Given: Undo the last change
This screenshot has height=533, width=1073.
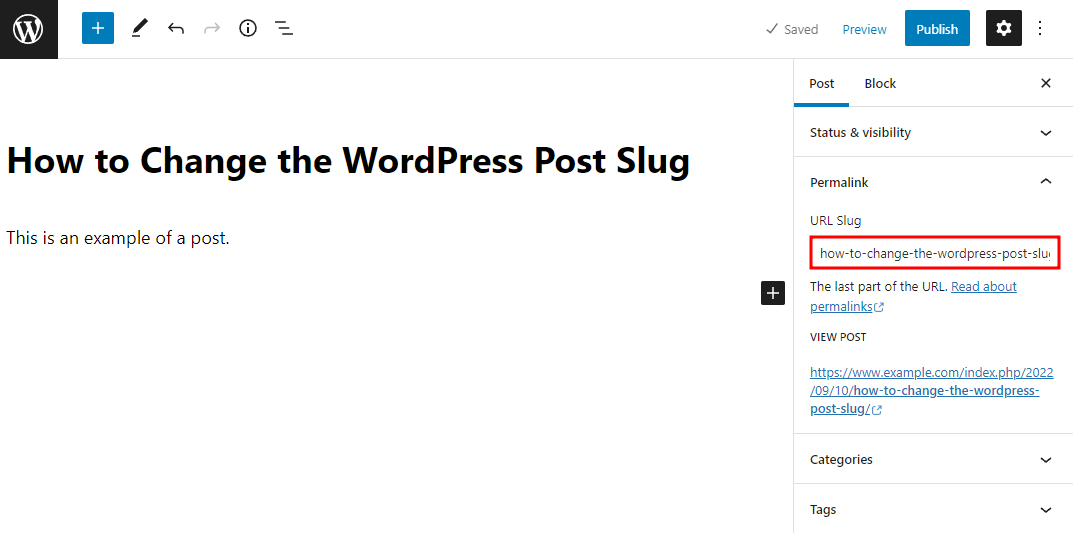Looking at the screenshot, I should 176,29.
